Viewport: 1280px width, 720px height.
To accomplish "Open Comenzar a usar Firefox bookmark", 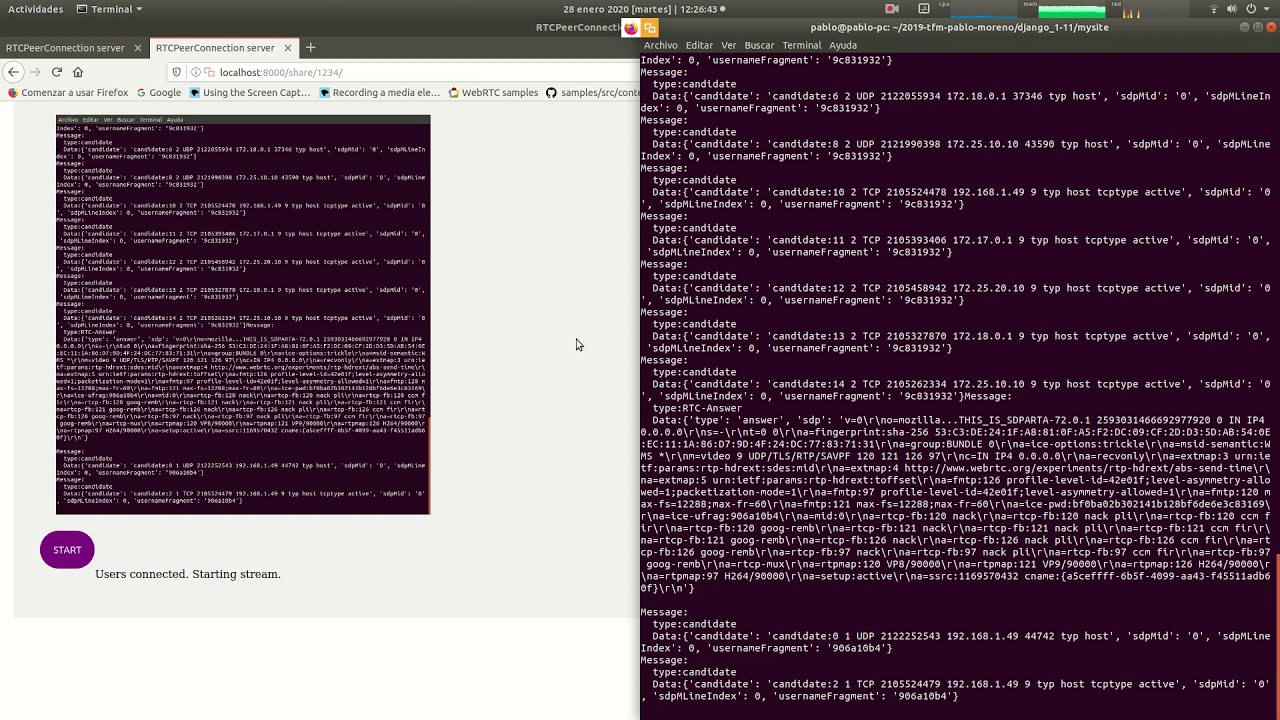I will click(68, 92).
